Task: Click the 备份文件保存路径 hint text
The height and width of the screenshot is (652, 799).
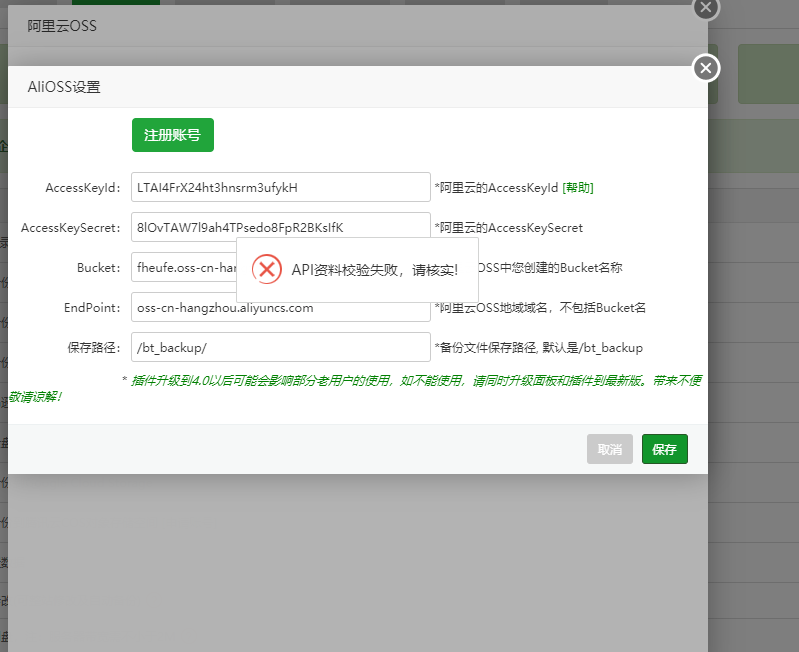Action: tap(538, 348)
